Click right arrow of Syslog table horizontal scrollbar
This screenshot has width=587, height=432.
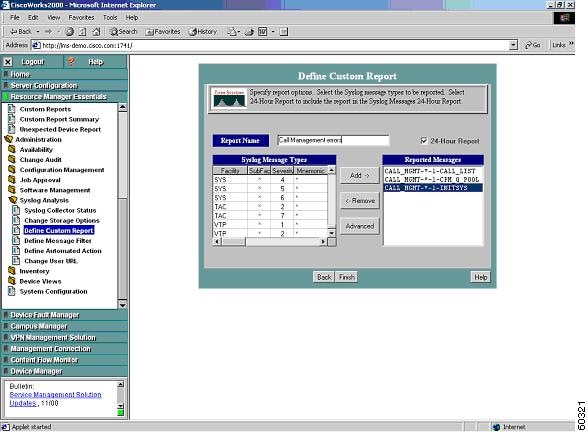[x=323, y=242]
